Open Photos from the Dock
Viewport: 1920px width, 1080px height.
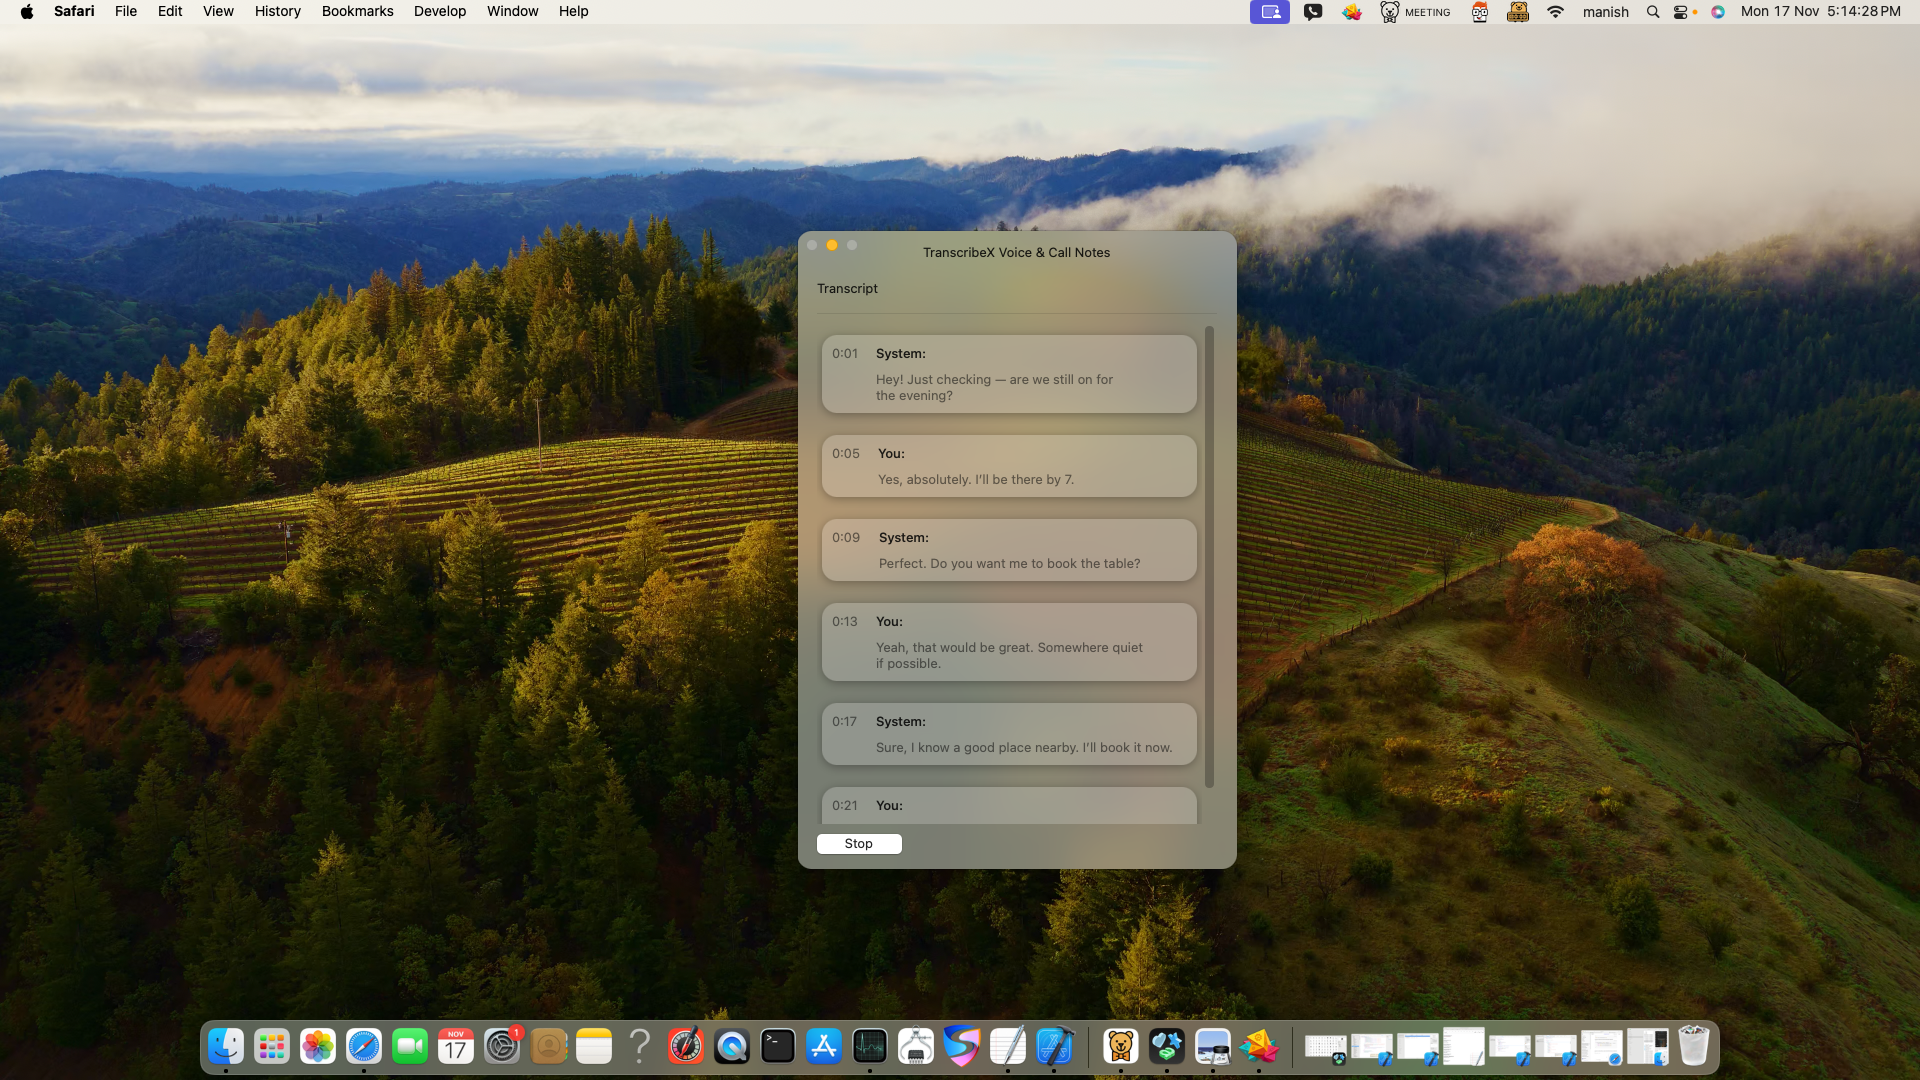tap(317, 1047)
